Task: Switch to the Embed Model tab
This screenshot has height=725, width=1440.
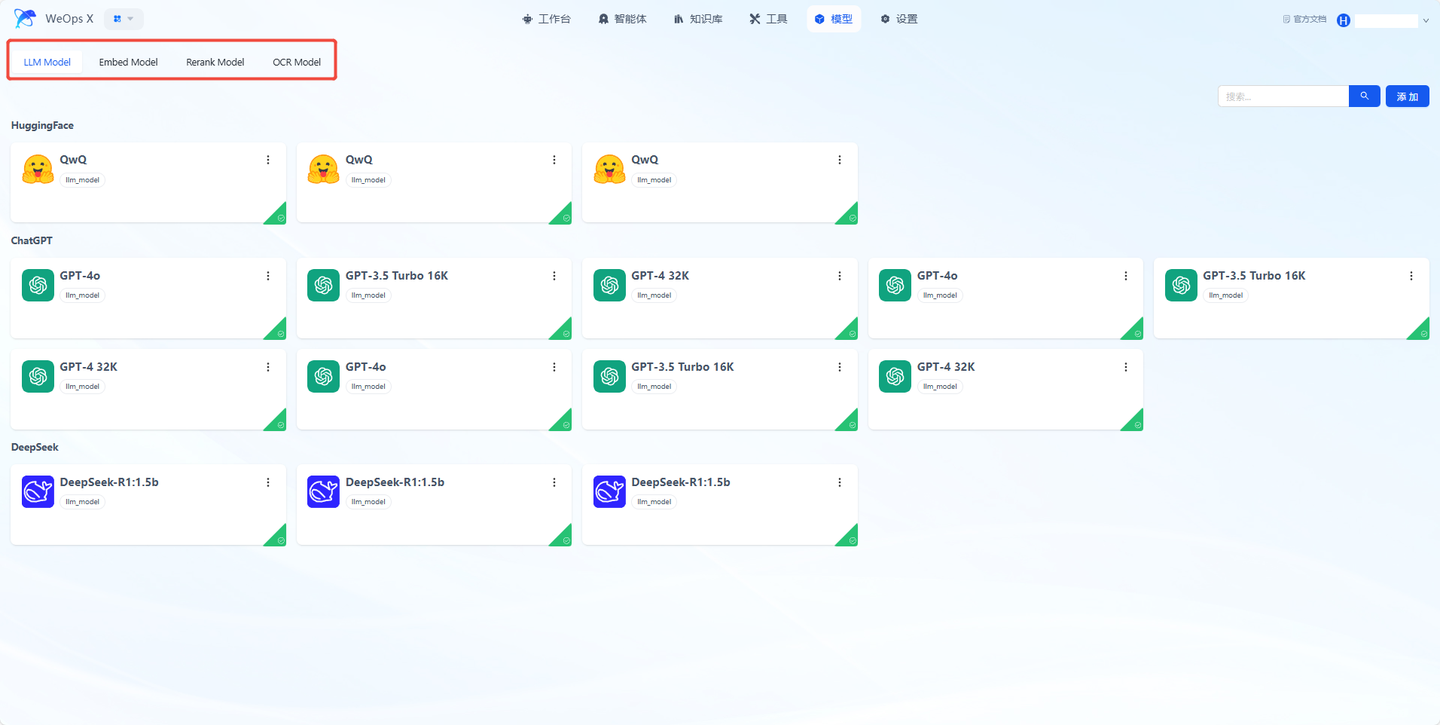Action: pos(128,62)
